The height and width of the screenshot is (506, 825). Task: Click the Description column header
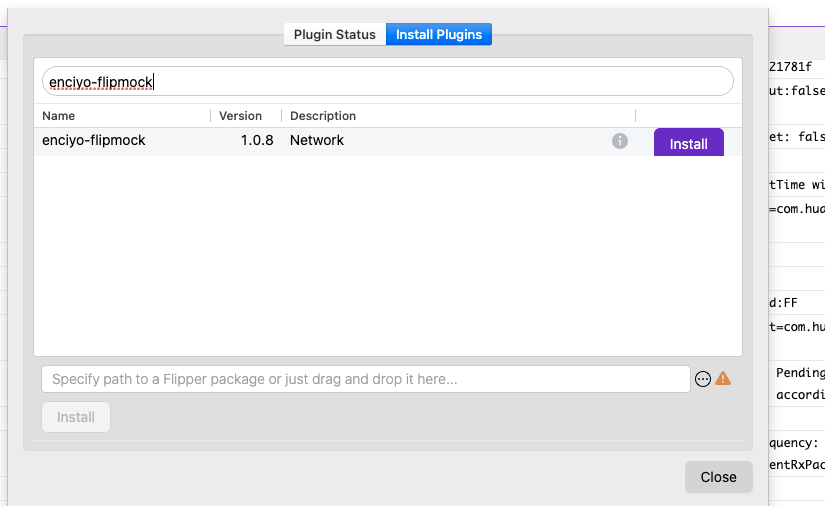pos(323,116)
